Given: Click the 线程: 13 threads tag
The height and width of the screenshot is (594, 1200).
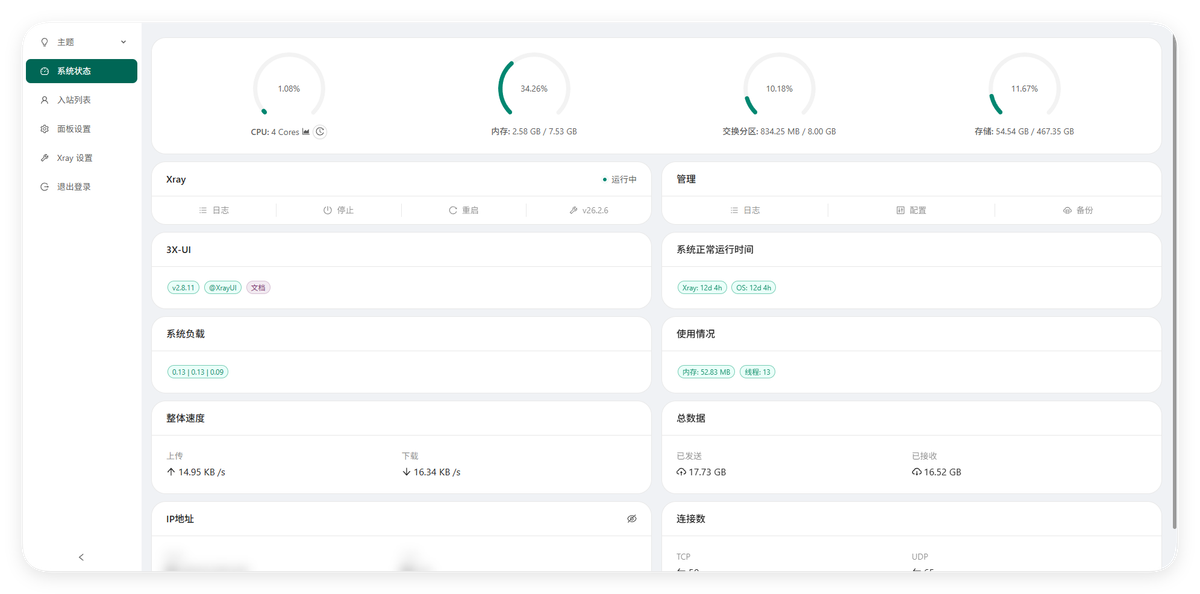Looking at the screenshot, I should [x=758, y=372].
